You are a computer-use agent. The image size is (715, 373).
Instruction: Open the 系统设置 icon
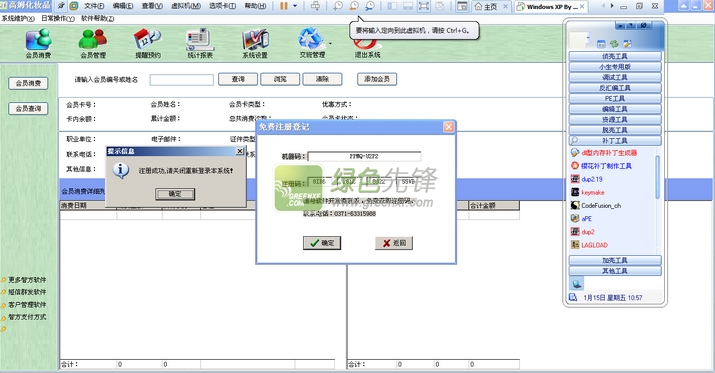(x=255, y=43)
